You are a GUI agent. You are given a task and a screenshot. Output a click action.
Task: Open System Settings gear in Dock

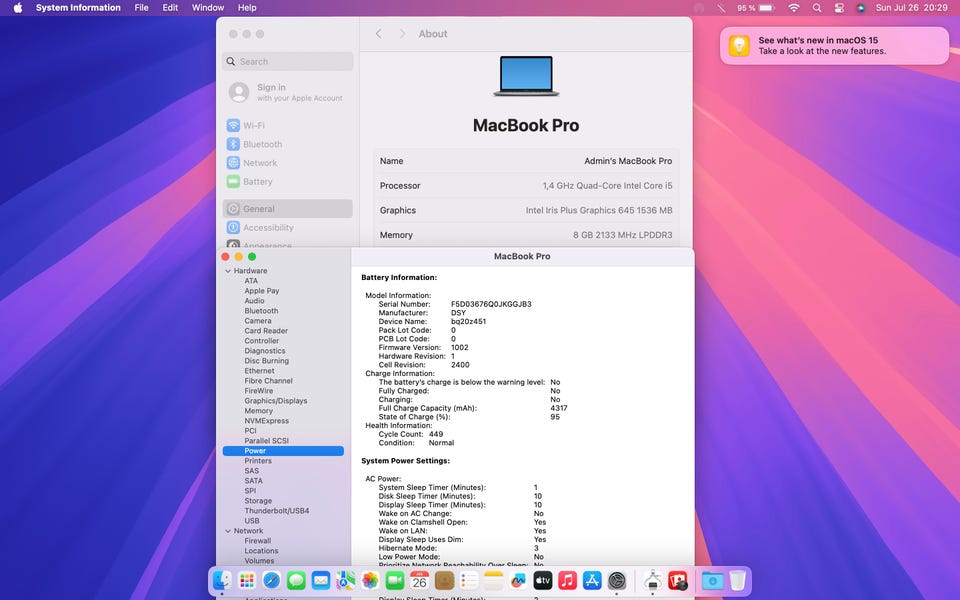(617, 580)
